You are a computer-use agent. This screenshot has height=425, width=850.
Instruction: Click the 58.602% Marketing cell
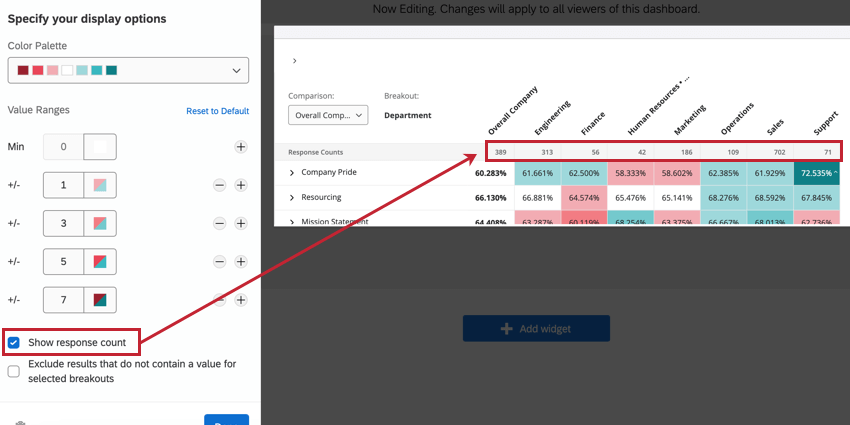[x=677, y=173]
